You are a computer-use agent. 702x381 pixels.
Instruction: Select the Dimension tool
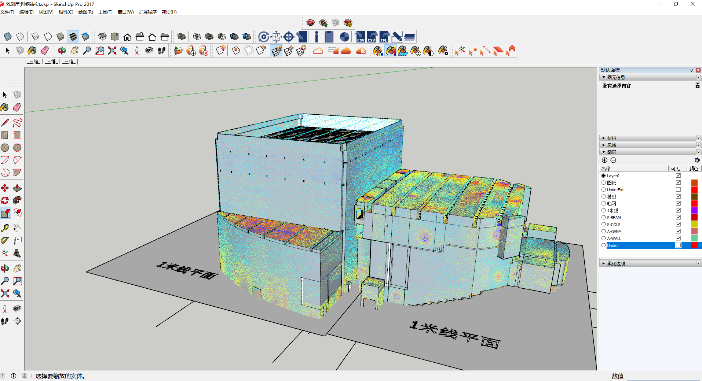[x=17, y=228]
